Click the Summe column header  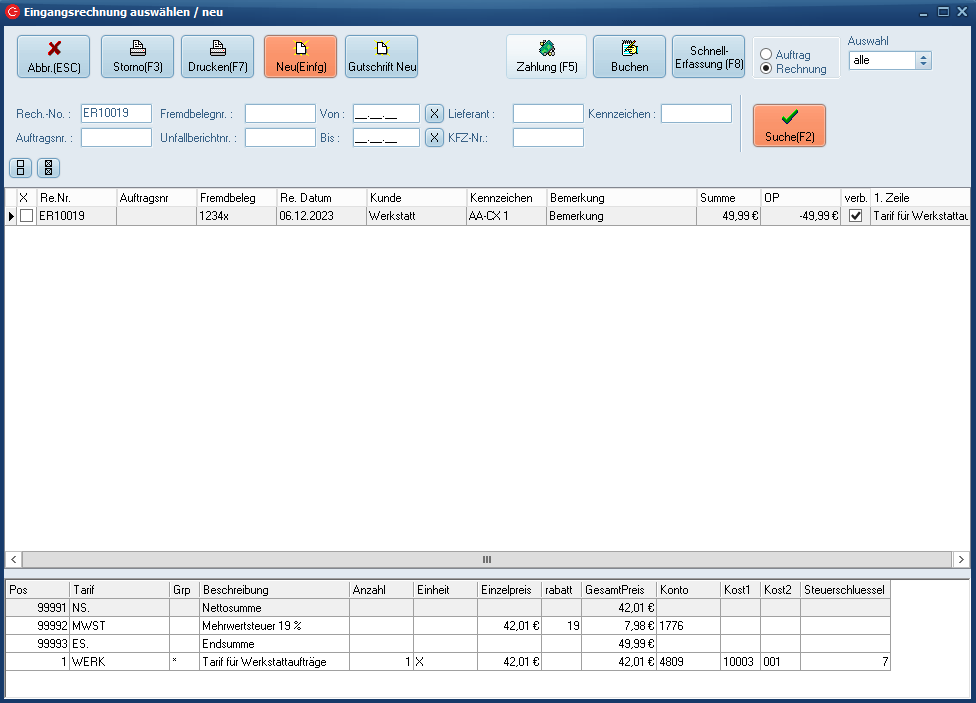[x=727, y=198]
